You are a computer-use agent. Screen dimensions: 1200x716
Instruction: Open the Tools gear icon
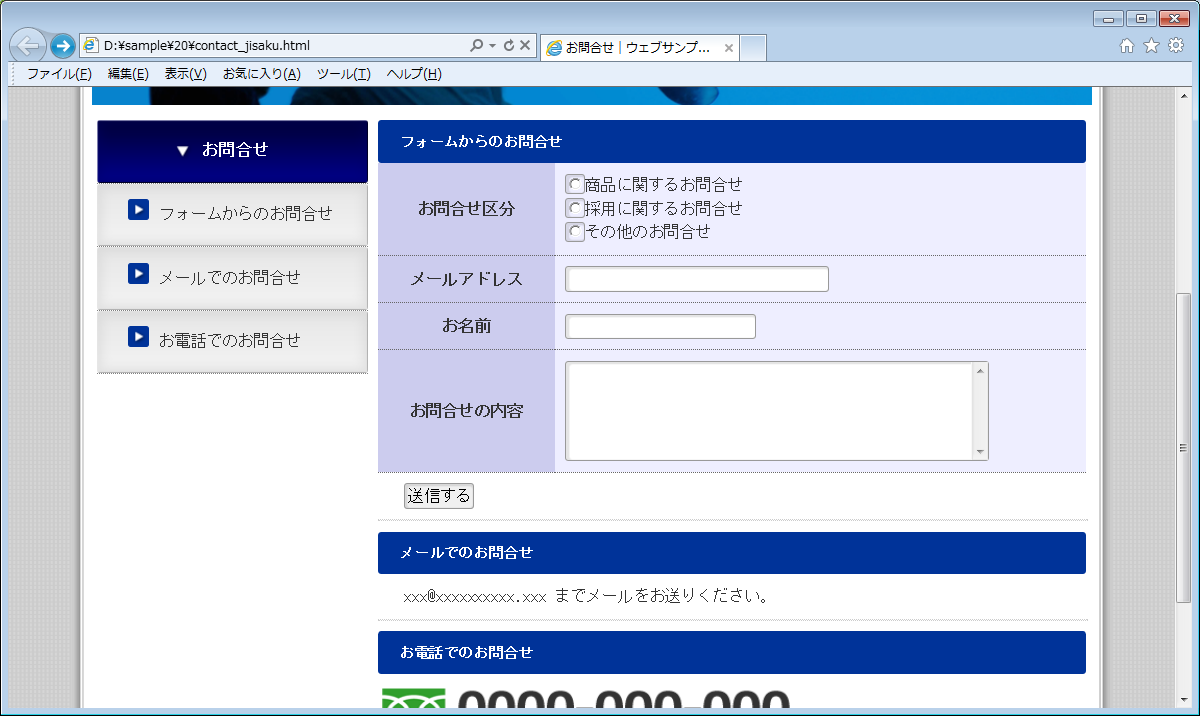[1176, 45]
